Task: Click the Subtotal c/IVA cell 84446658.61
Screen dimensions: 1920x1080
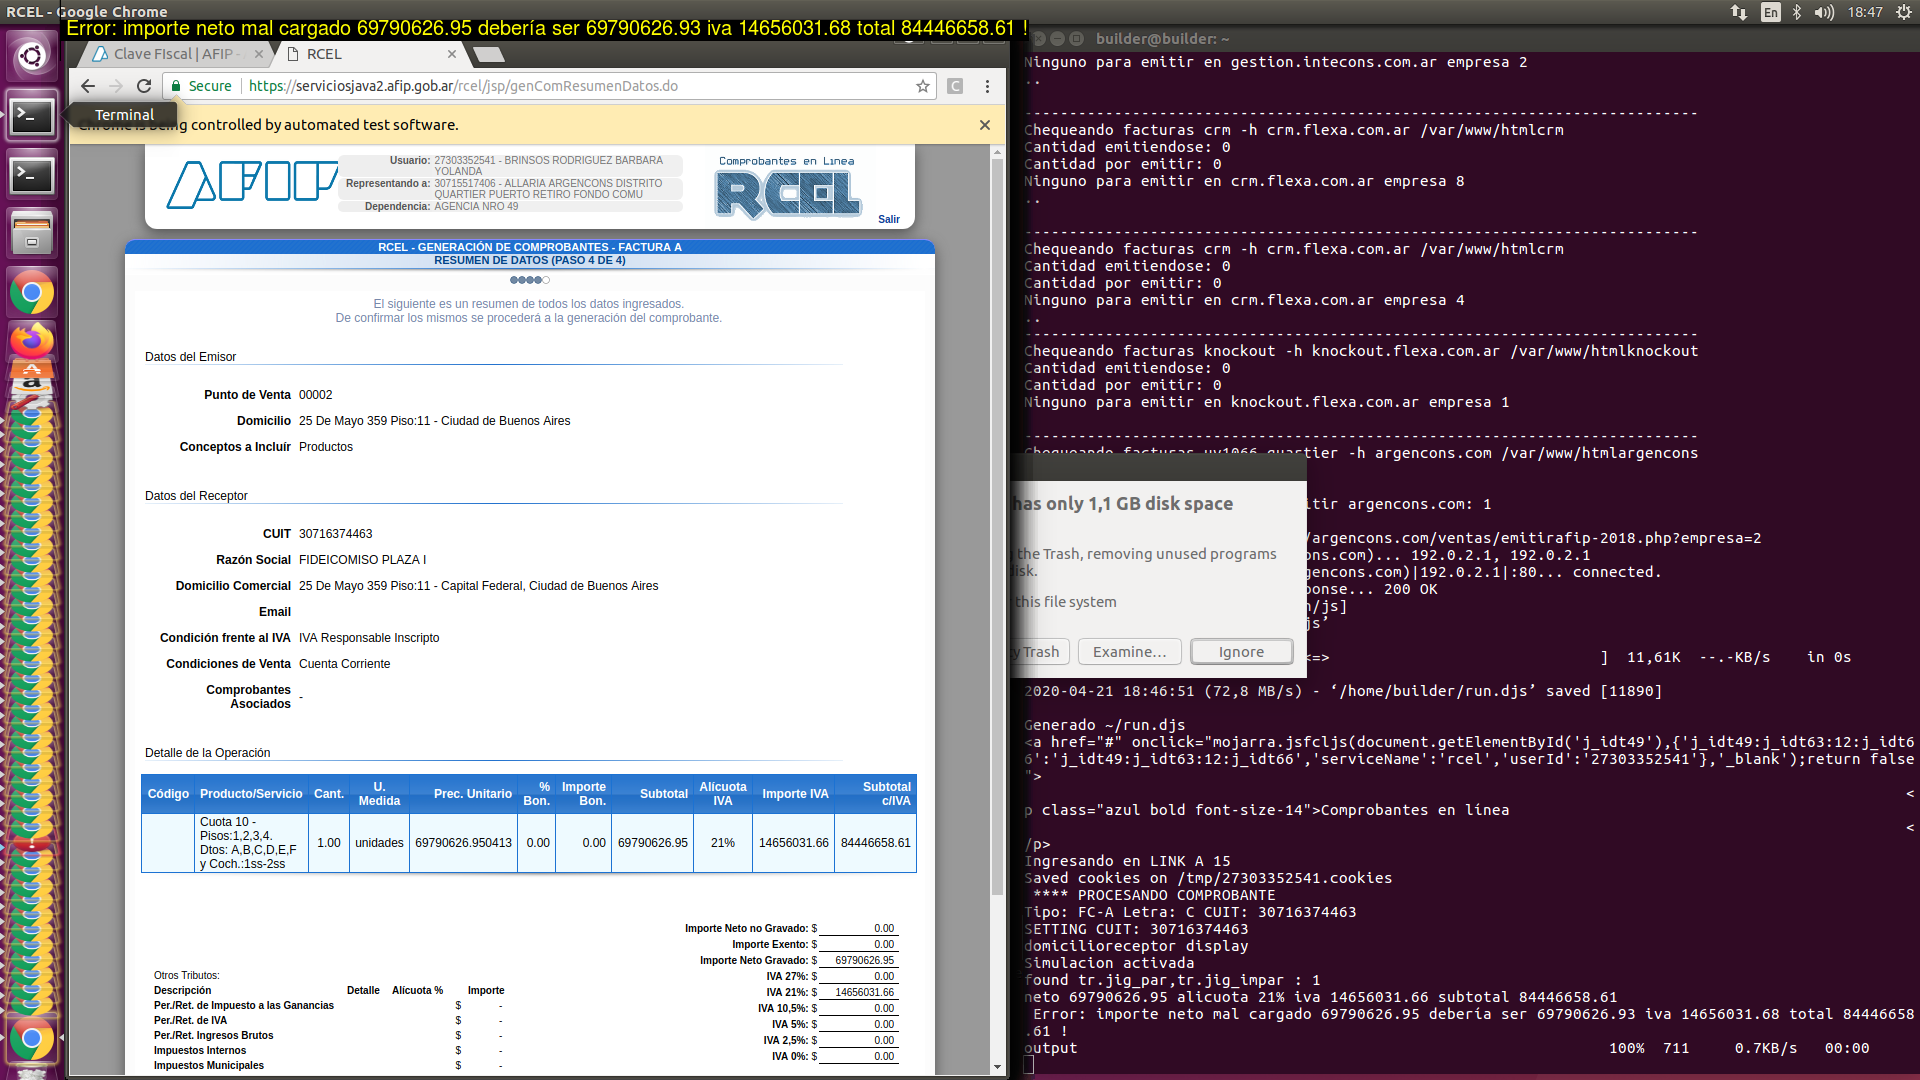Action: click(x=875, y=843)
